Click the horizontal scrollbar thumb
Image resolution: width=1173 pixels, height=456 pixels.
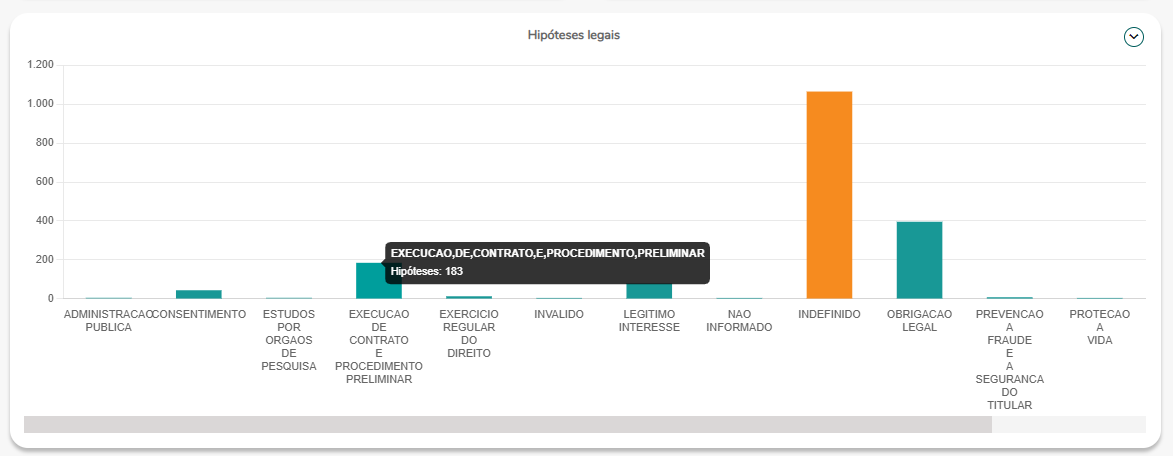(x=507, y=425)
